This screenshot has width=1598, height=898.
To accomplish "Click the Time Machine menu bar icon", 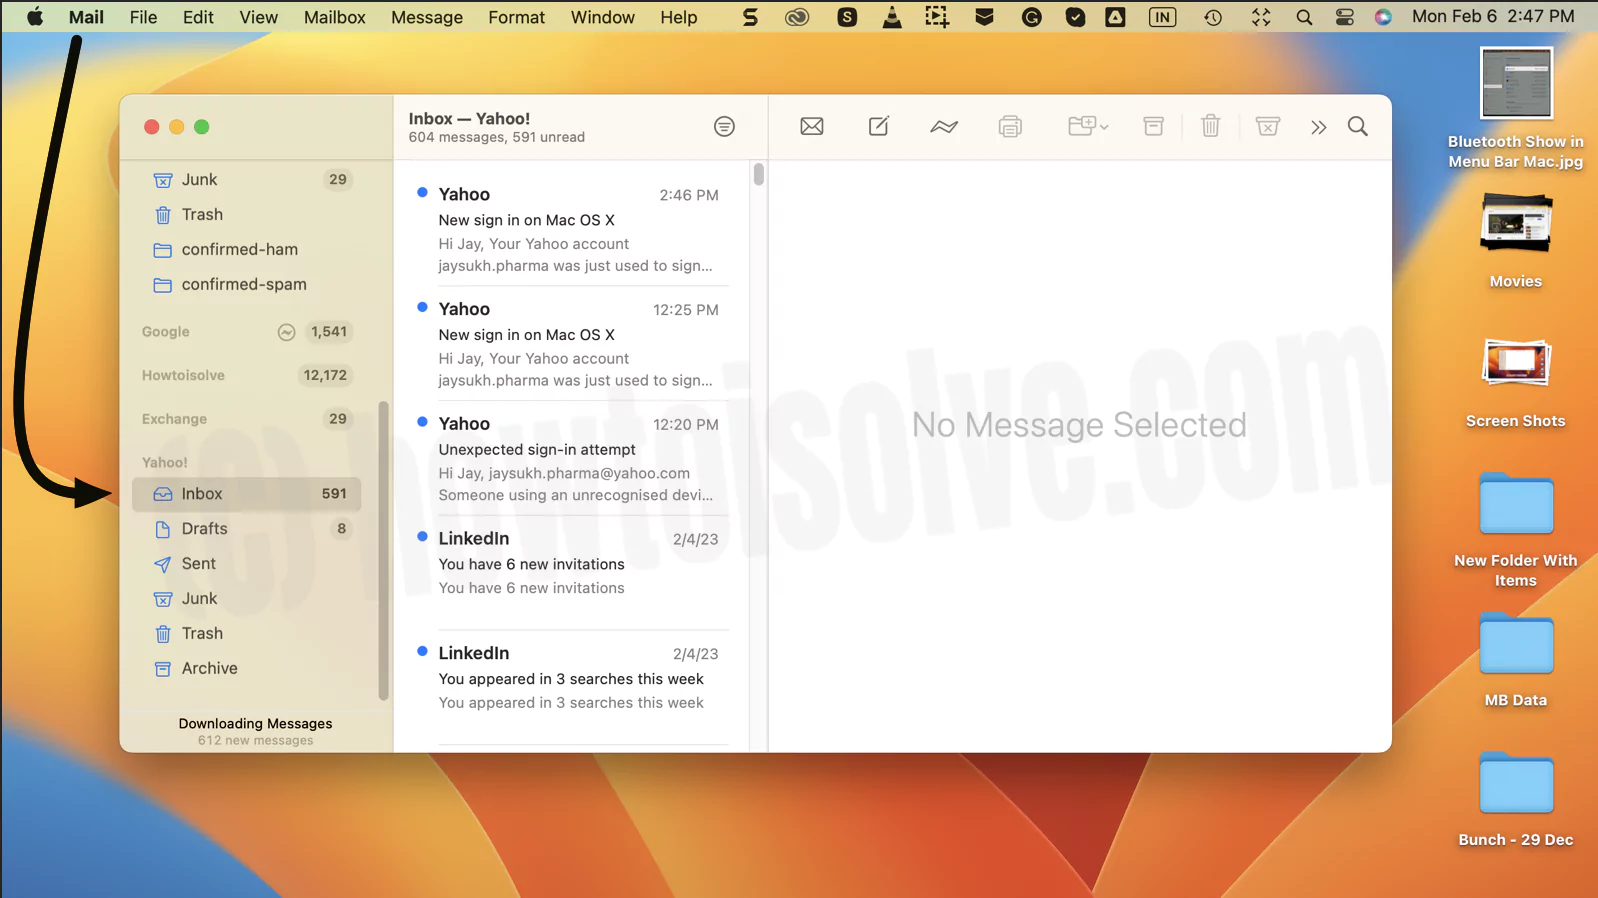I will [1213, 17].
